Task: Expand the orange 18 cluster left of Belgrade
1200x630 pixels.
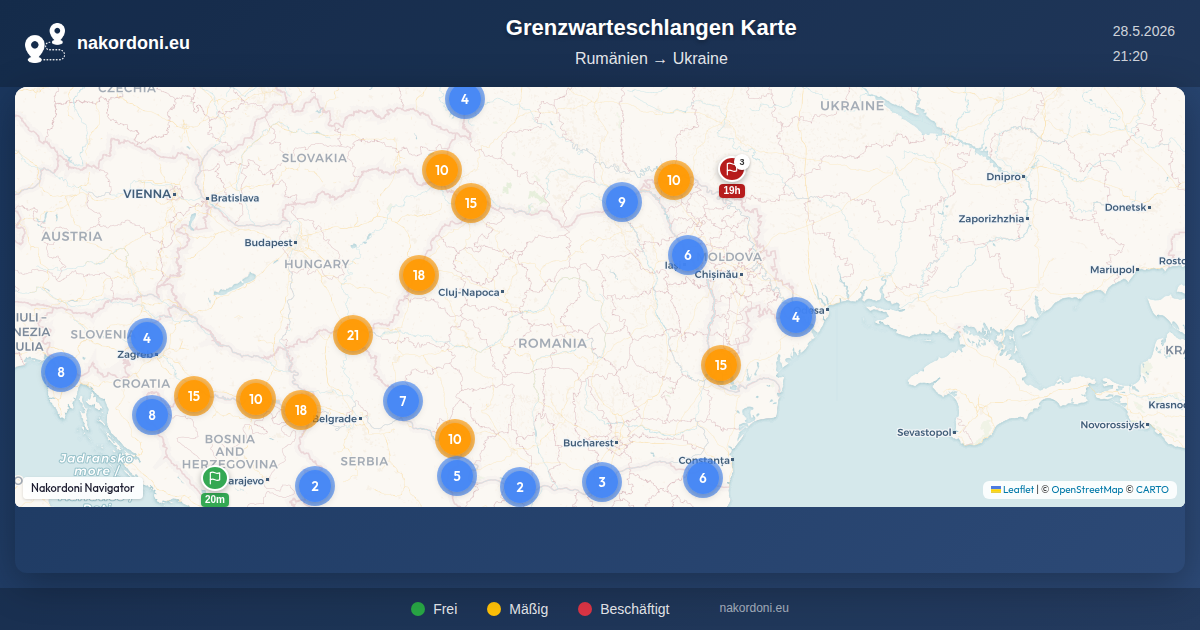Action: [301, 410]
